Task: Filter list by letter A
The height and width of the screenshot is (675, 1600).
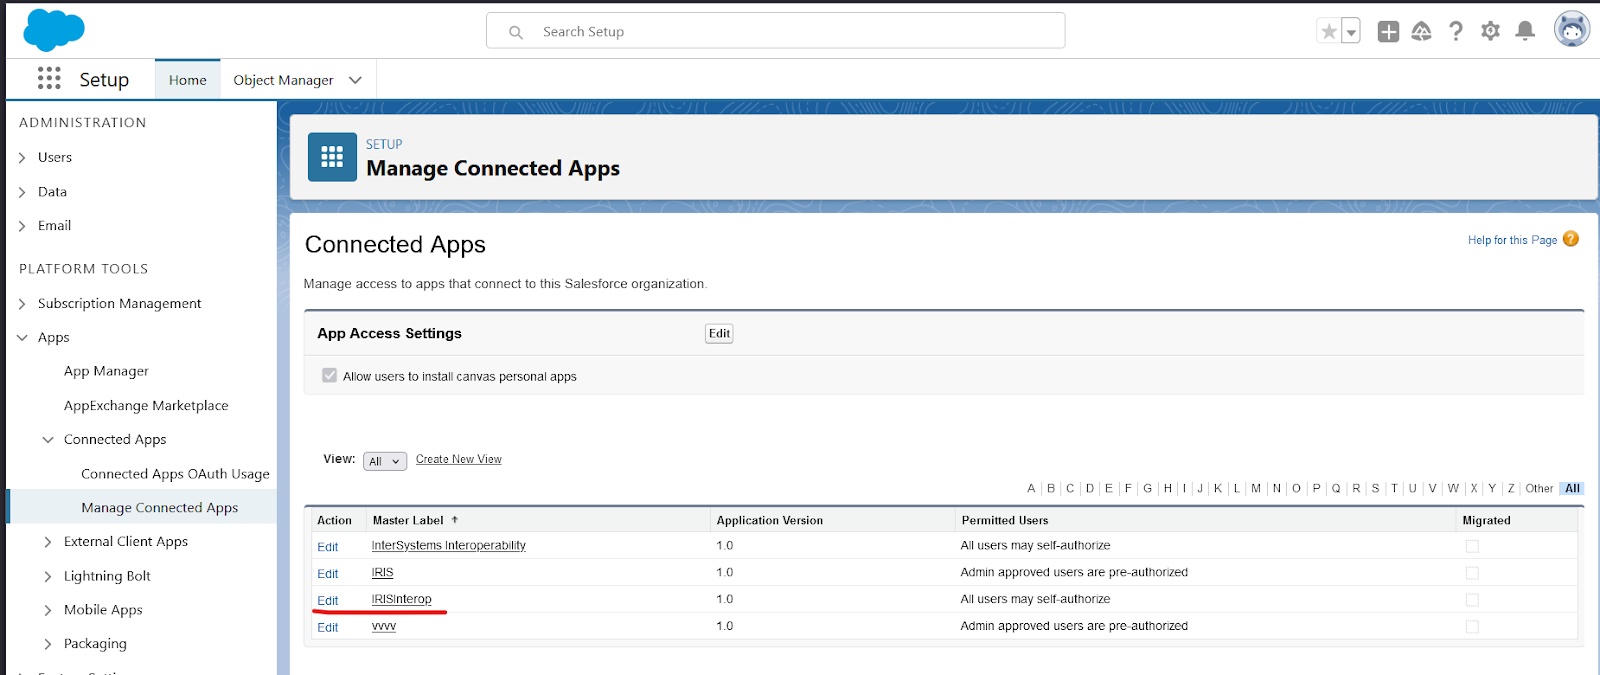Action: click(x=1031, y=488)
